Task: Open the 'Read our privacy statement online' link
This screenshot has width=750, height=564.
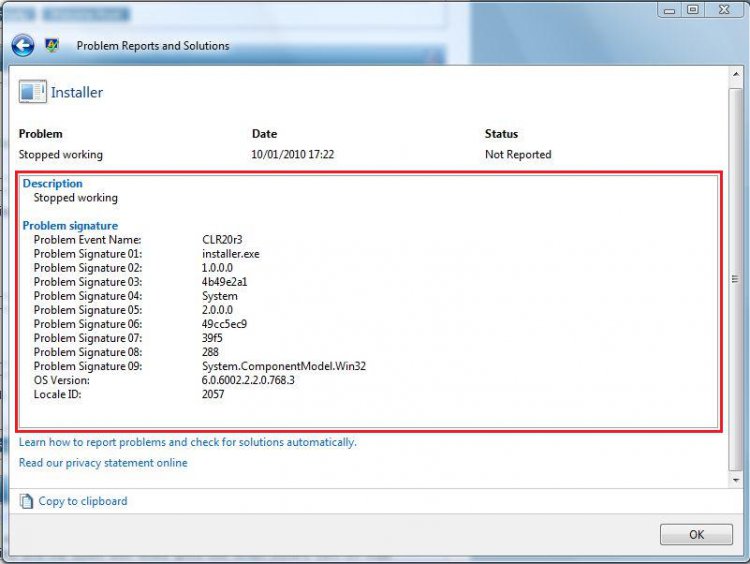Action: pyautogui.click(x=103, y=463)
